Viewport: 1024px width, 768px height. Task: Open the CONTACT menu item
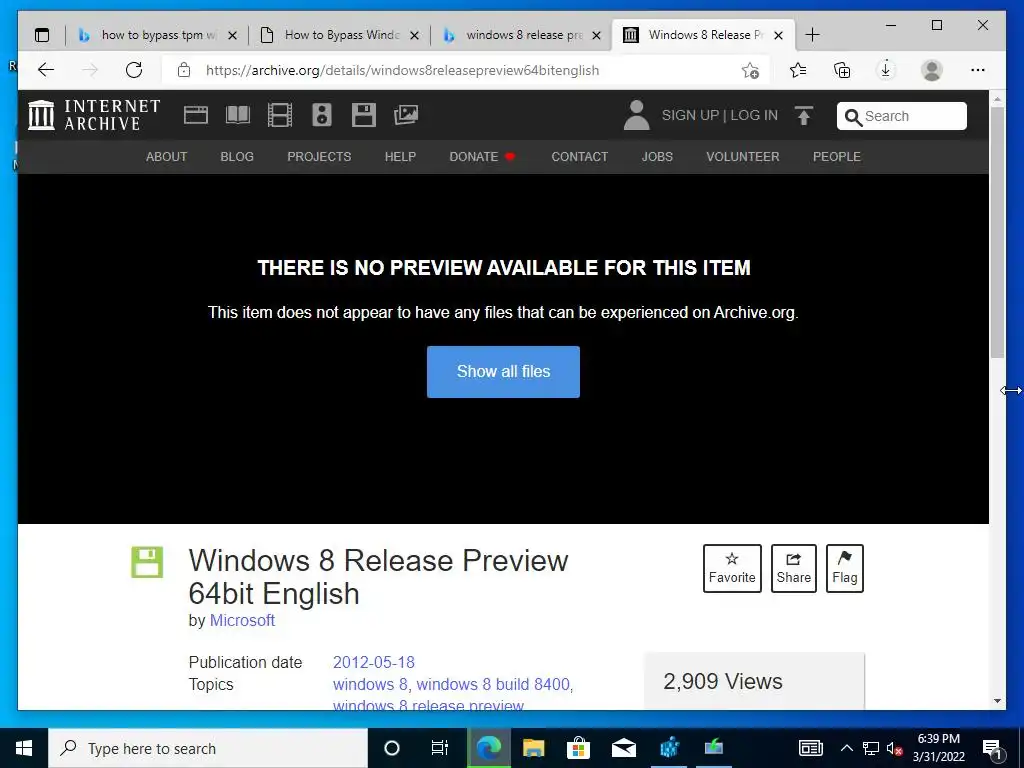click(x=580, y=157)
